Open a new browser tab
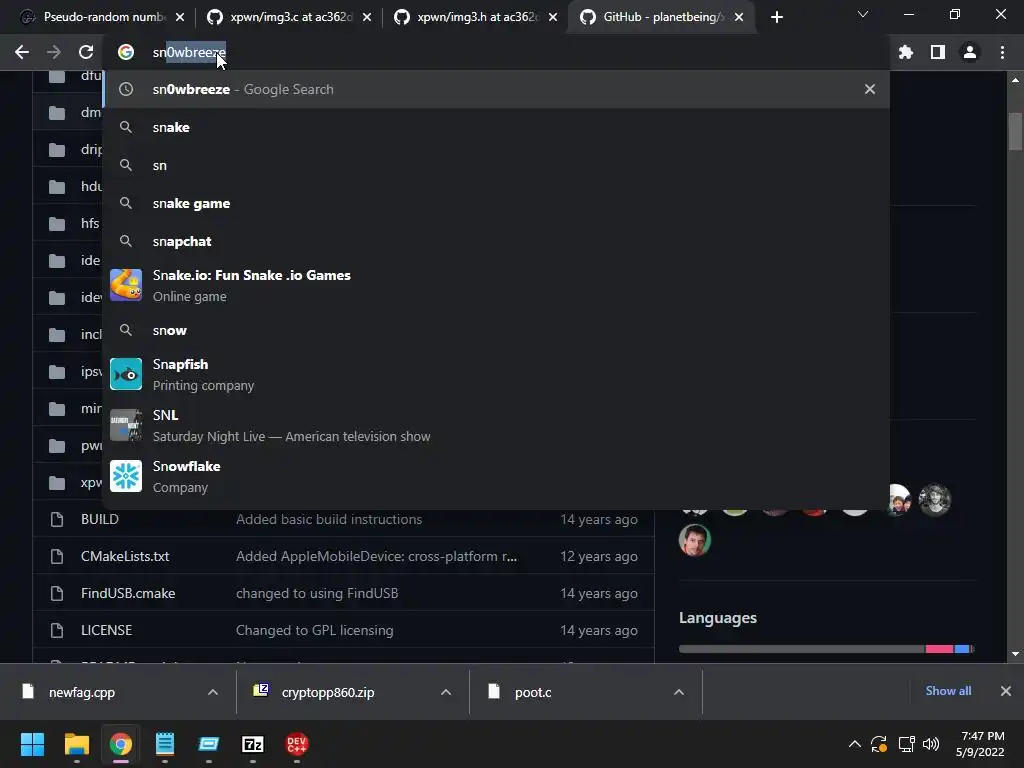This screenshot has width=1024, height=768. pyautogui.click(x=776, y=18)
